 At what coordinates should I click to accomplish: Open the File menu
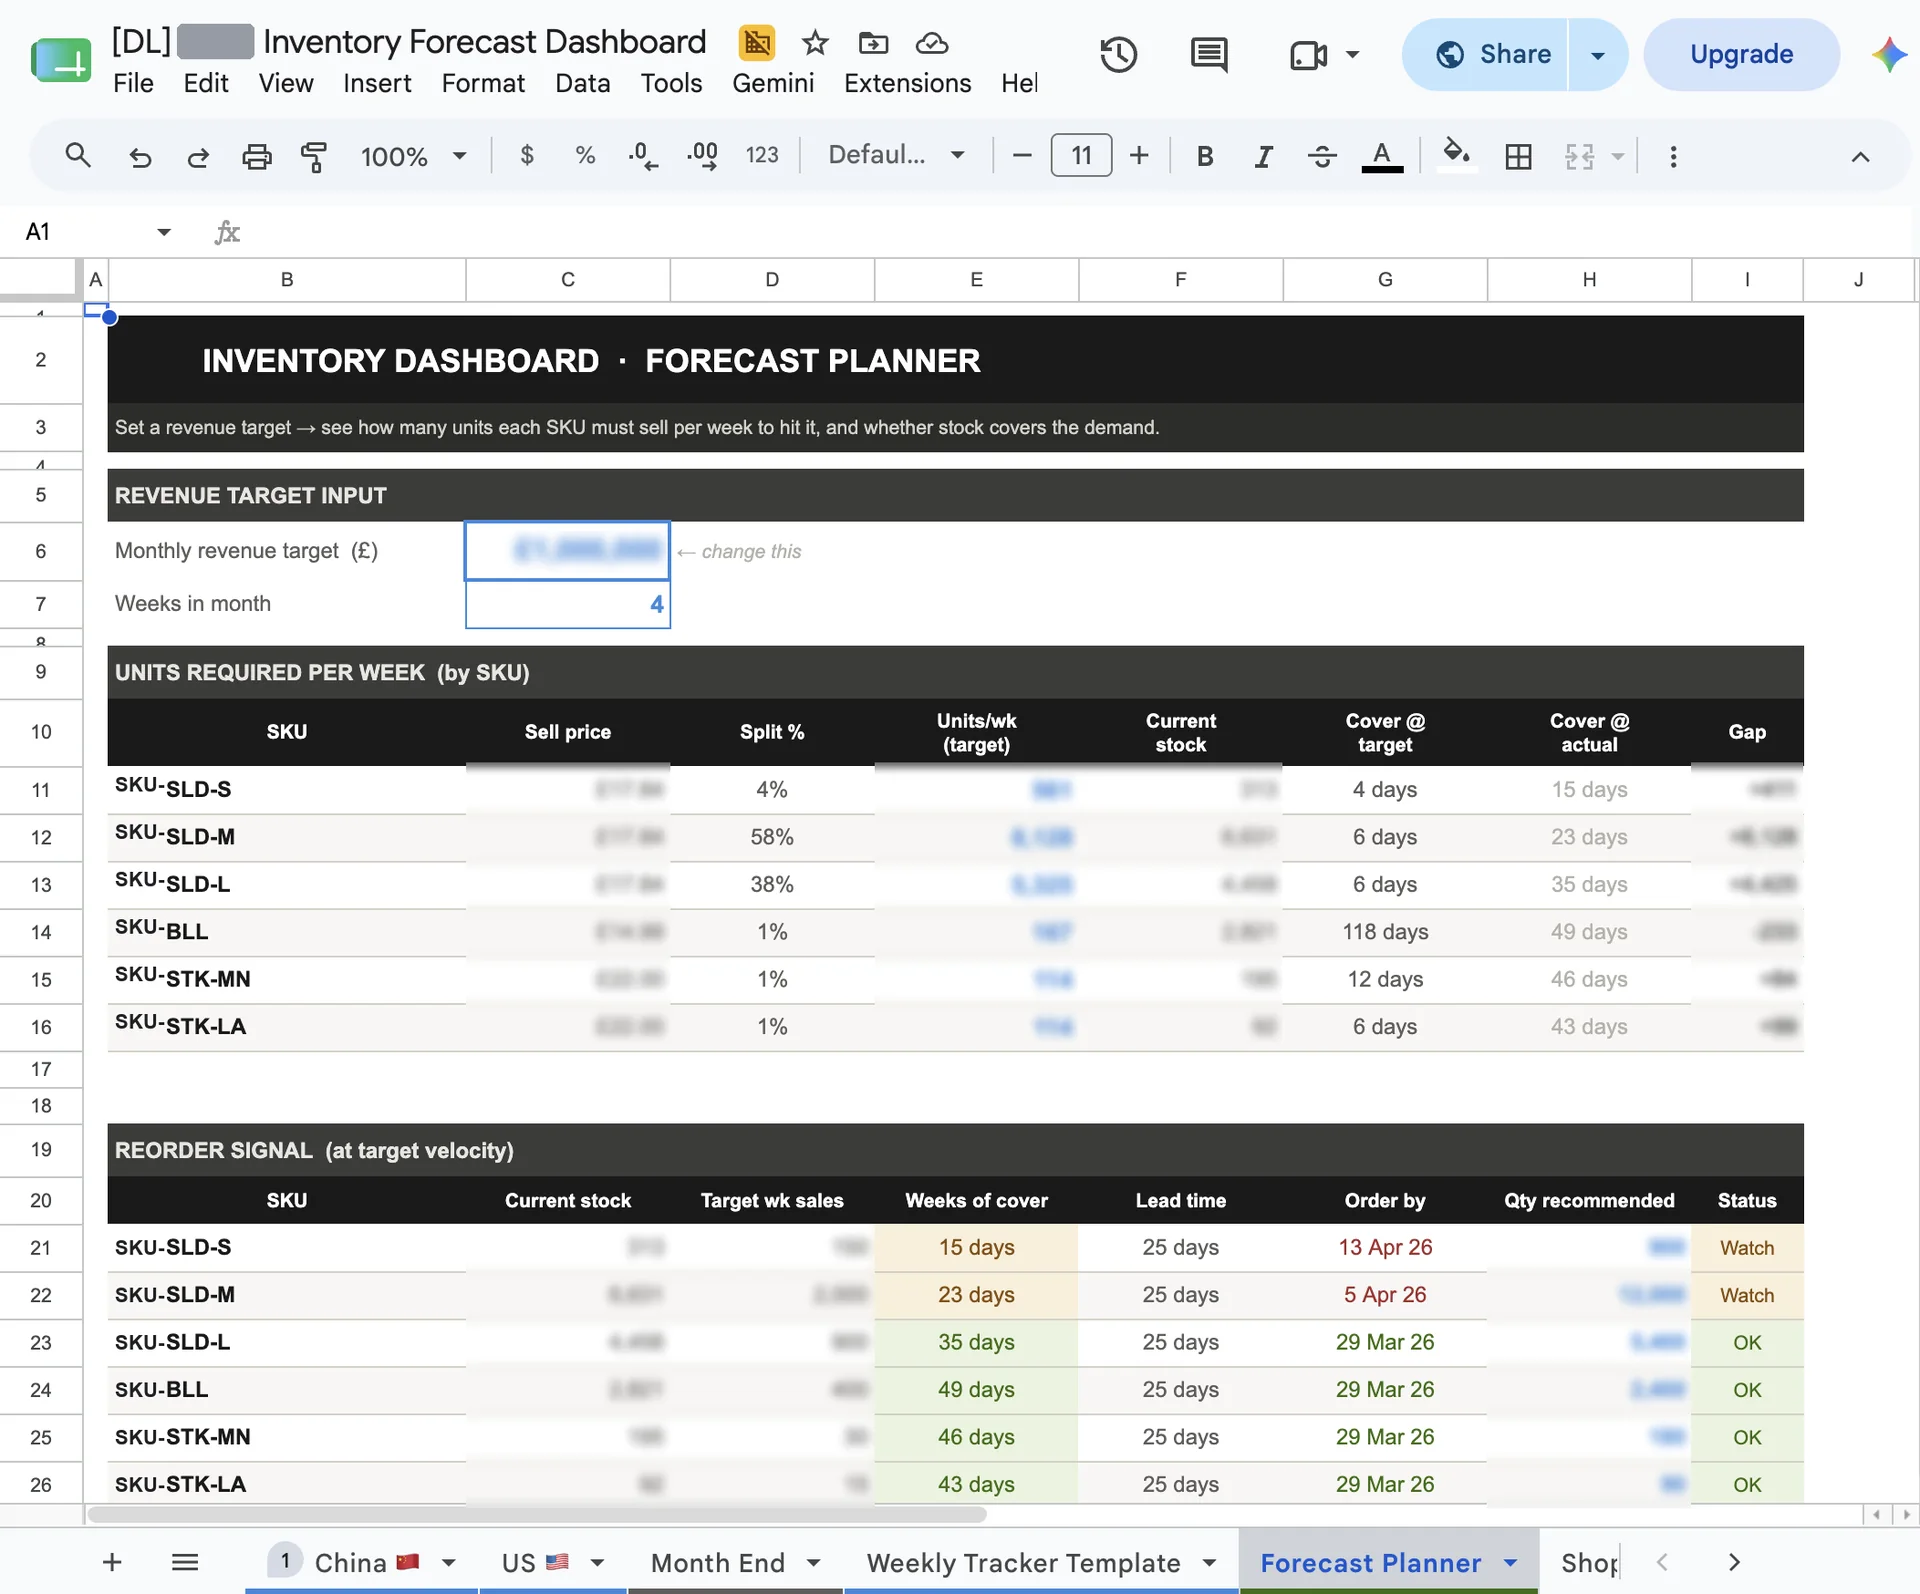pyautogui.click(x=133, y=83)
